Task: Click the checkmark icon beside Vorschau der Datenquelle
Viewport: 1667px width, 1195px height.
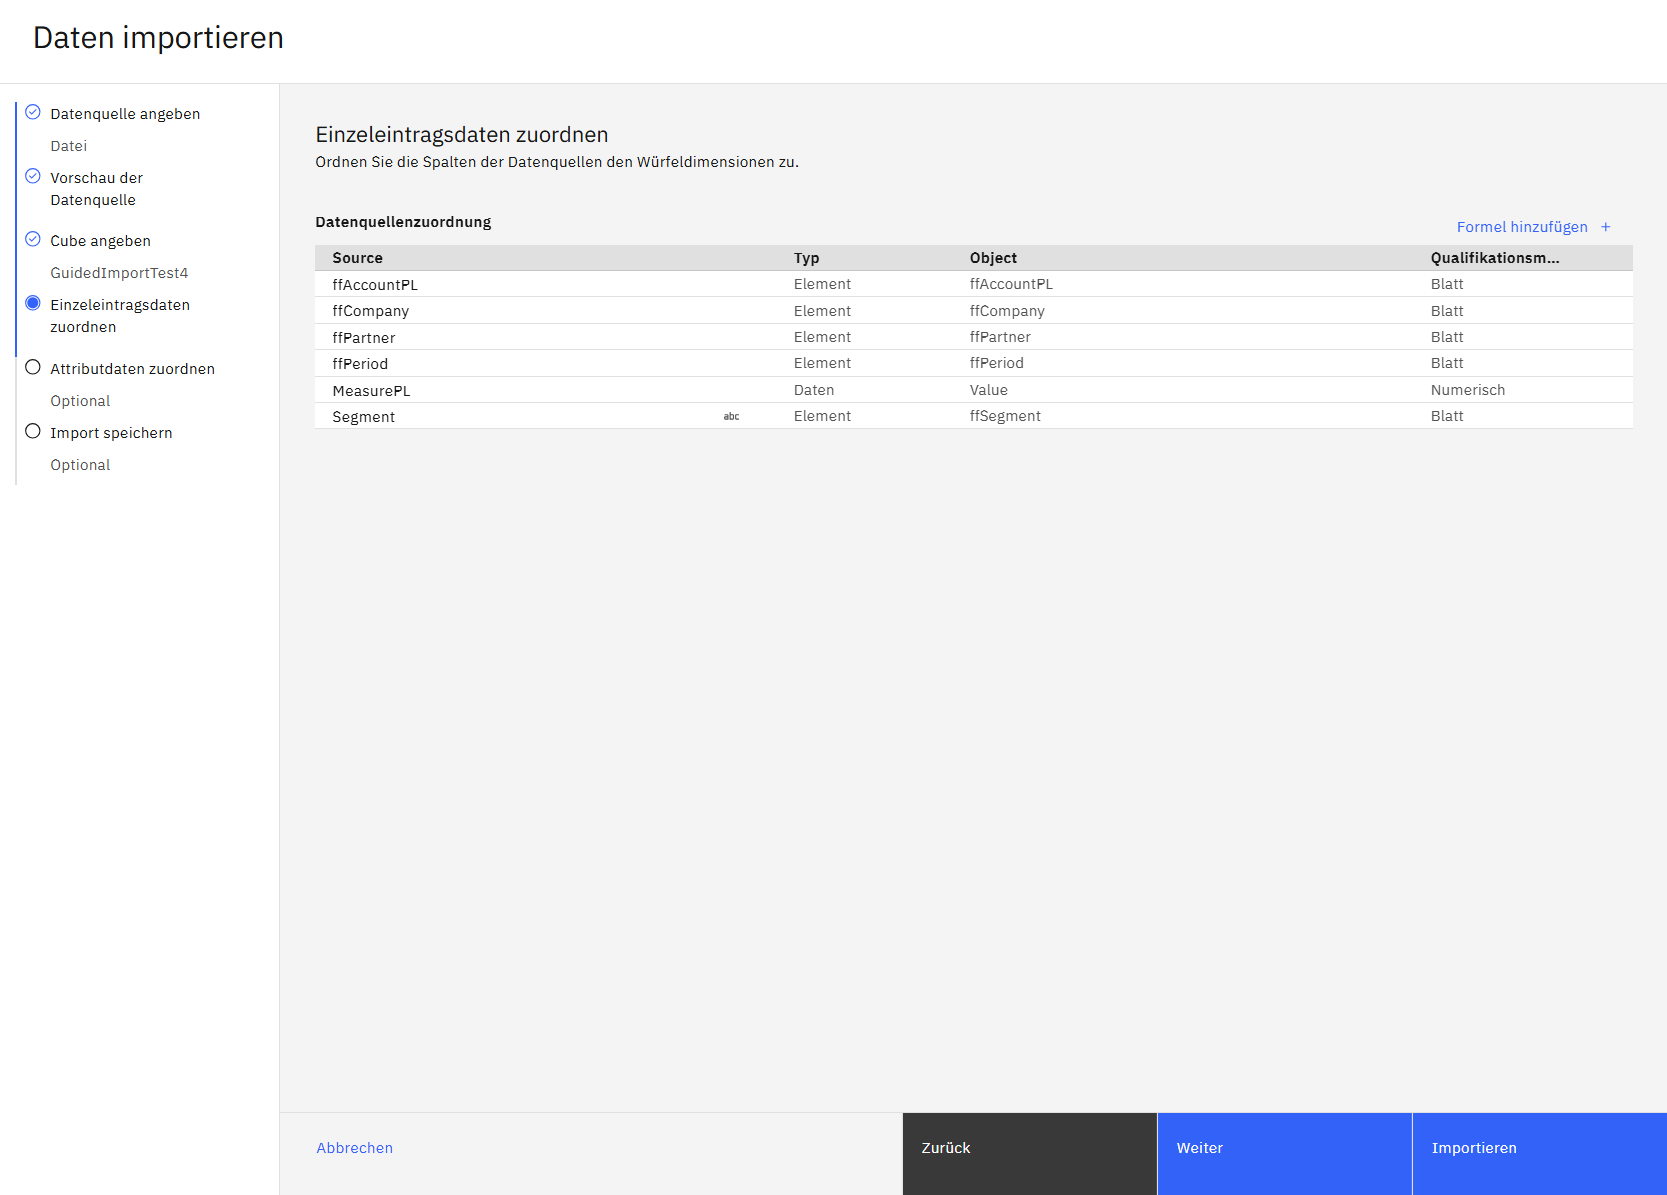Action: pyautogui.click(x=33, y=176)
